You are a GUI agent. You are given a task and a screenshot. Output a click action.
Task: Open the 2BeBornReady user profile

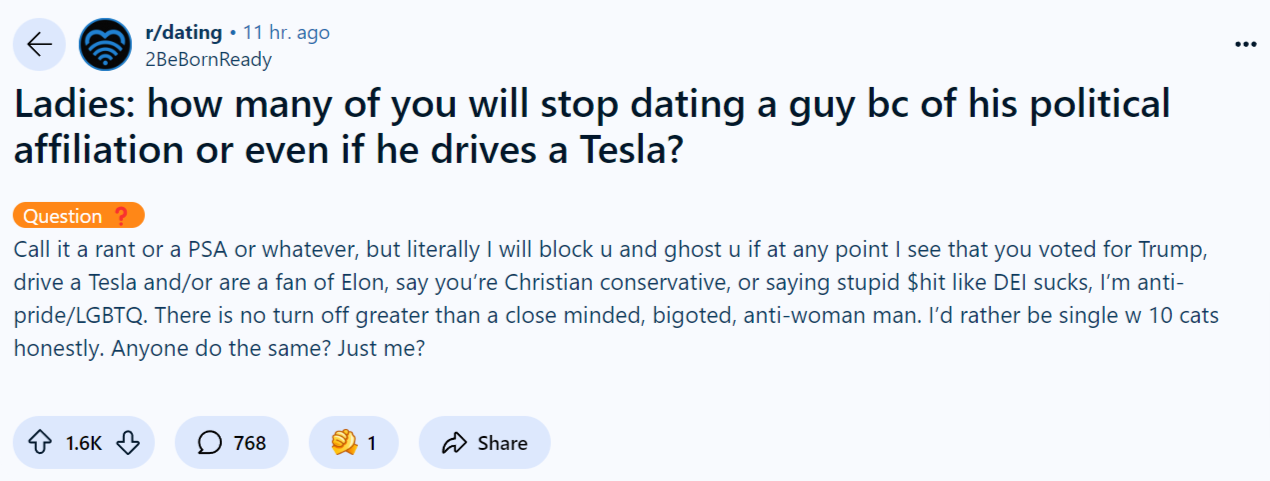[x=208, y=59]
